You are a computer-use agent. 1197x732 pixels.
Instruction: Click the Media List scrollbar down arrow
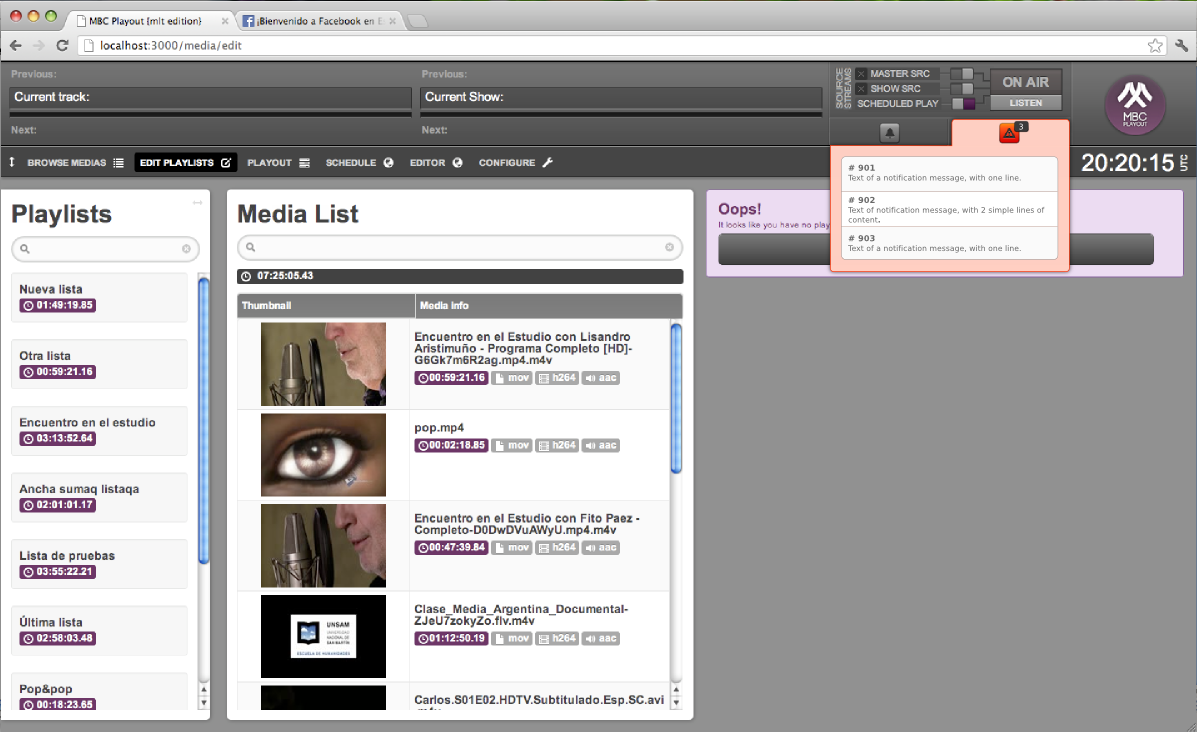[x=676, y=703]
